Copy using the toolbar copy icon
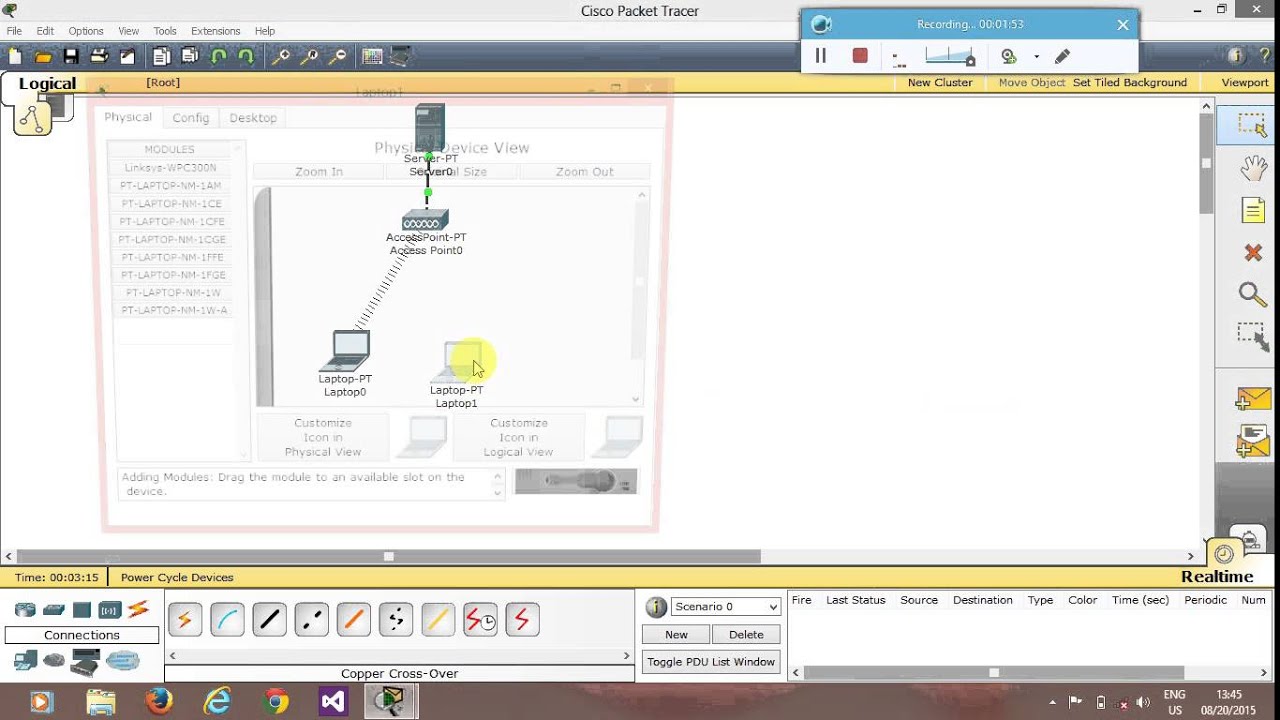Viewport: 1280px width, 720px height. [161, 56]
